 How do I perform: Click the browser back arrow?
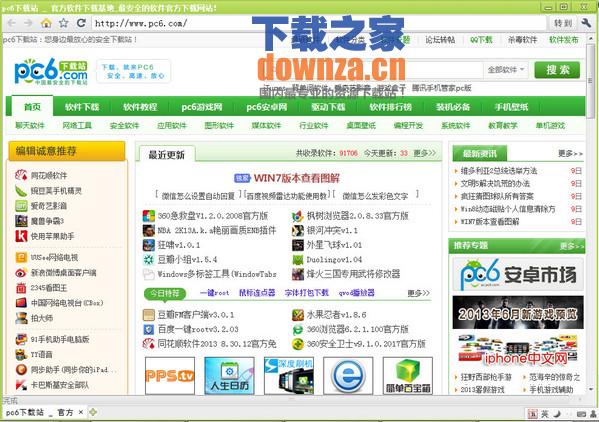pyautogui.click(x=11, y=23)
